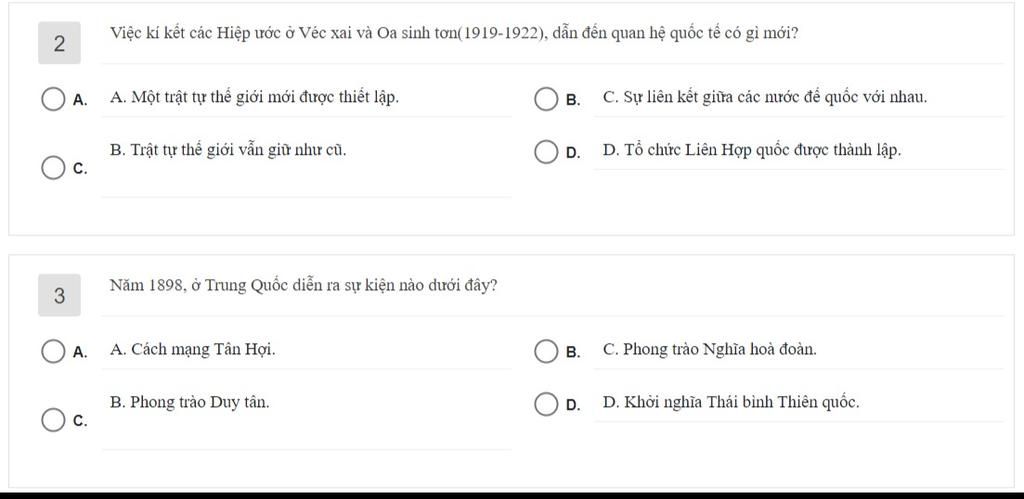
Task: Choose answer 'Phong trào Nghĩa hoà đoàn'
Action: pyautogui.click(x=710, y=349)
